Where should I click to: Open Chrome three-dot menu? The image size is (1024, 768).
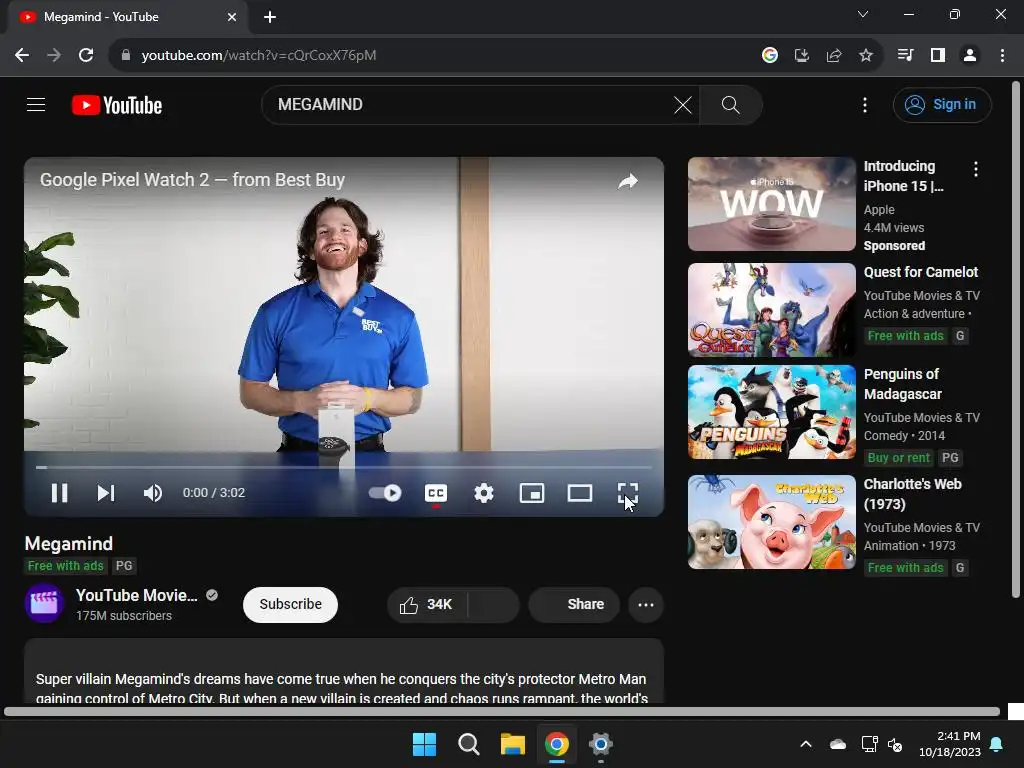pyautogui.click(x=1002, y=56)
